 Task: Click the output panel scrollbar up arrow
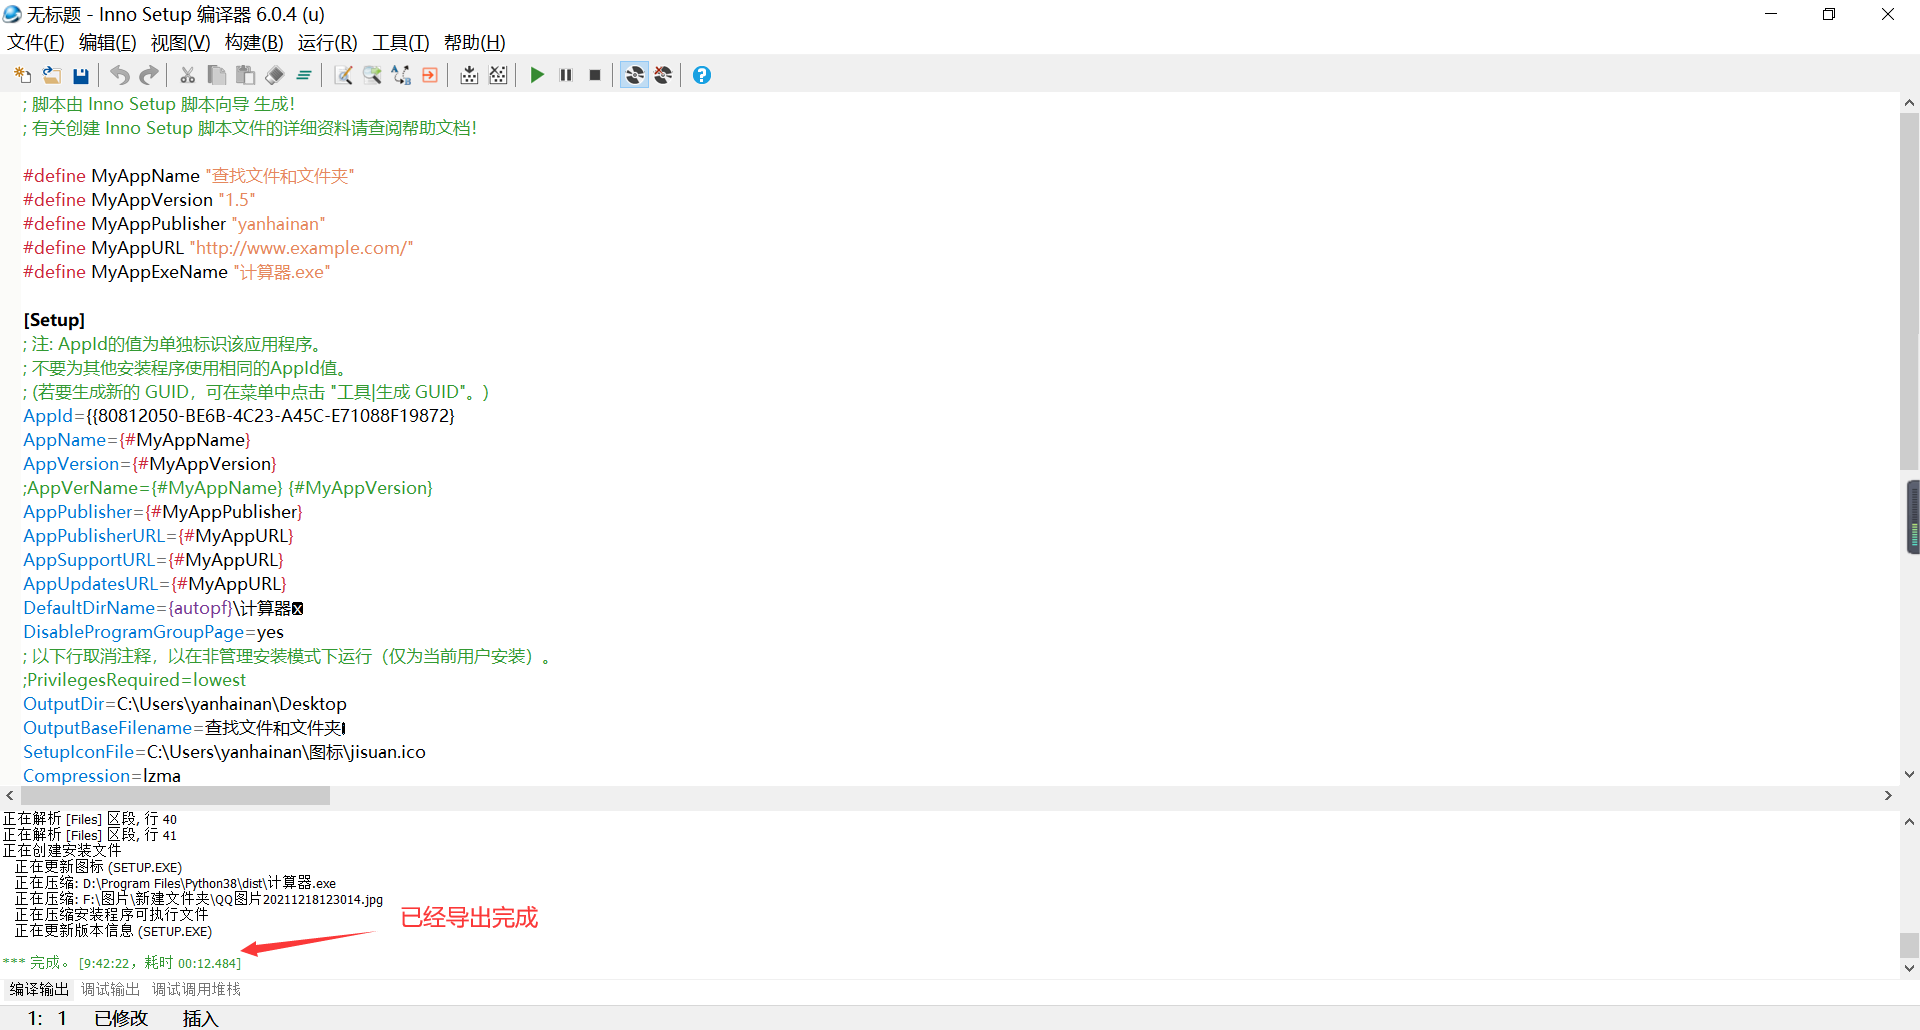(1909, 822)
